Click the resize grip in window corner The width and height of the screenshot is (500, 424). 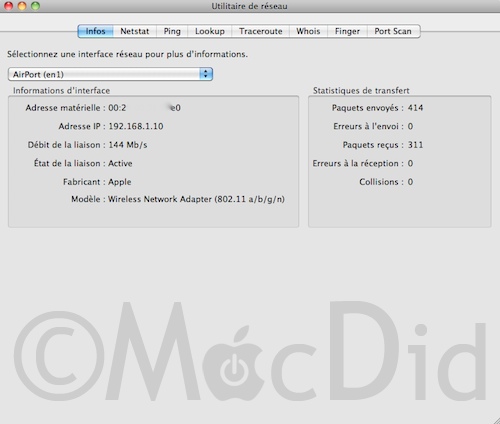496,420
